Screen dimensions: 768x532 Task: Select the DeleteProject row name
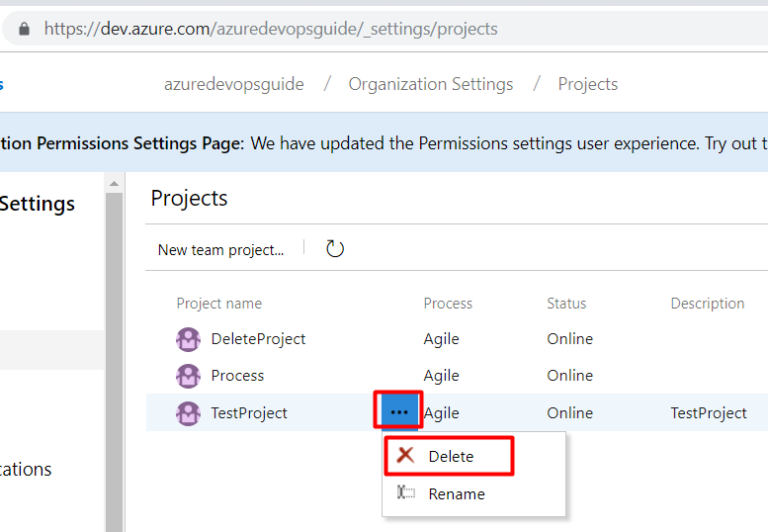point(258,339)
